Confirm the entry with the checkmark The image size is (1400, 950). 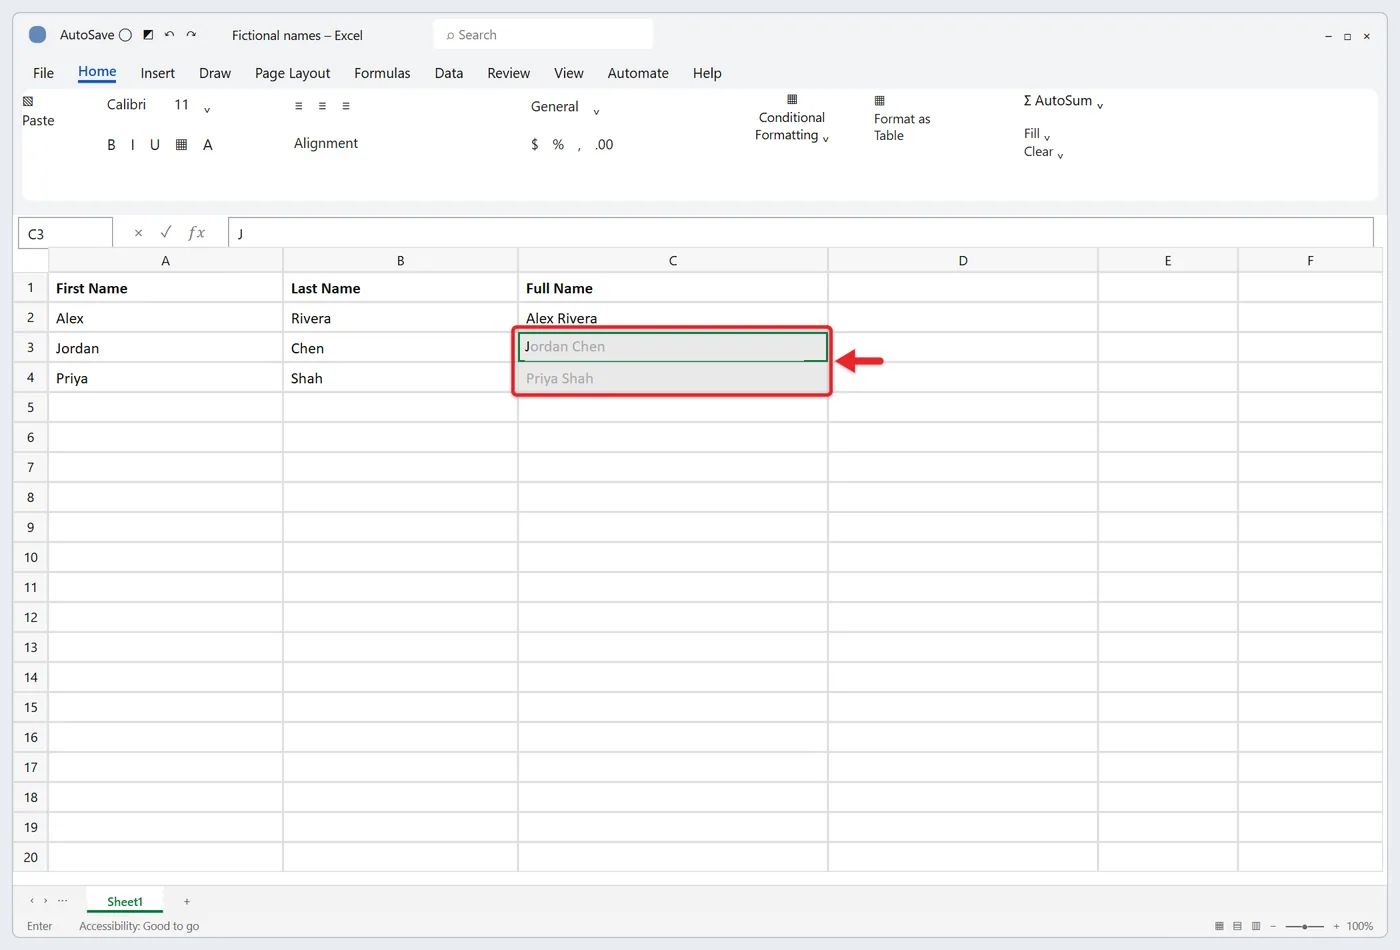click(x=166, y=232)
